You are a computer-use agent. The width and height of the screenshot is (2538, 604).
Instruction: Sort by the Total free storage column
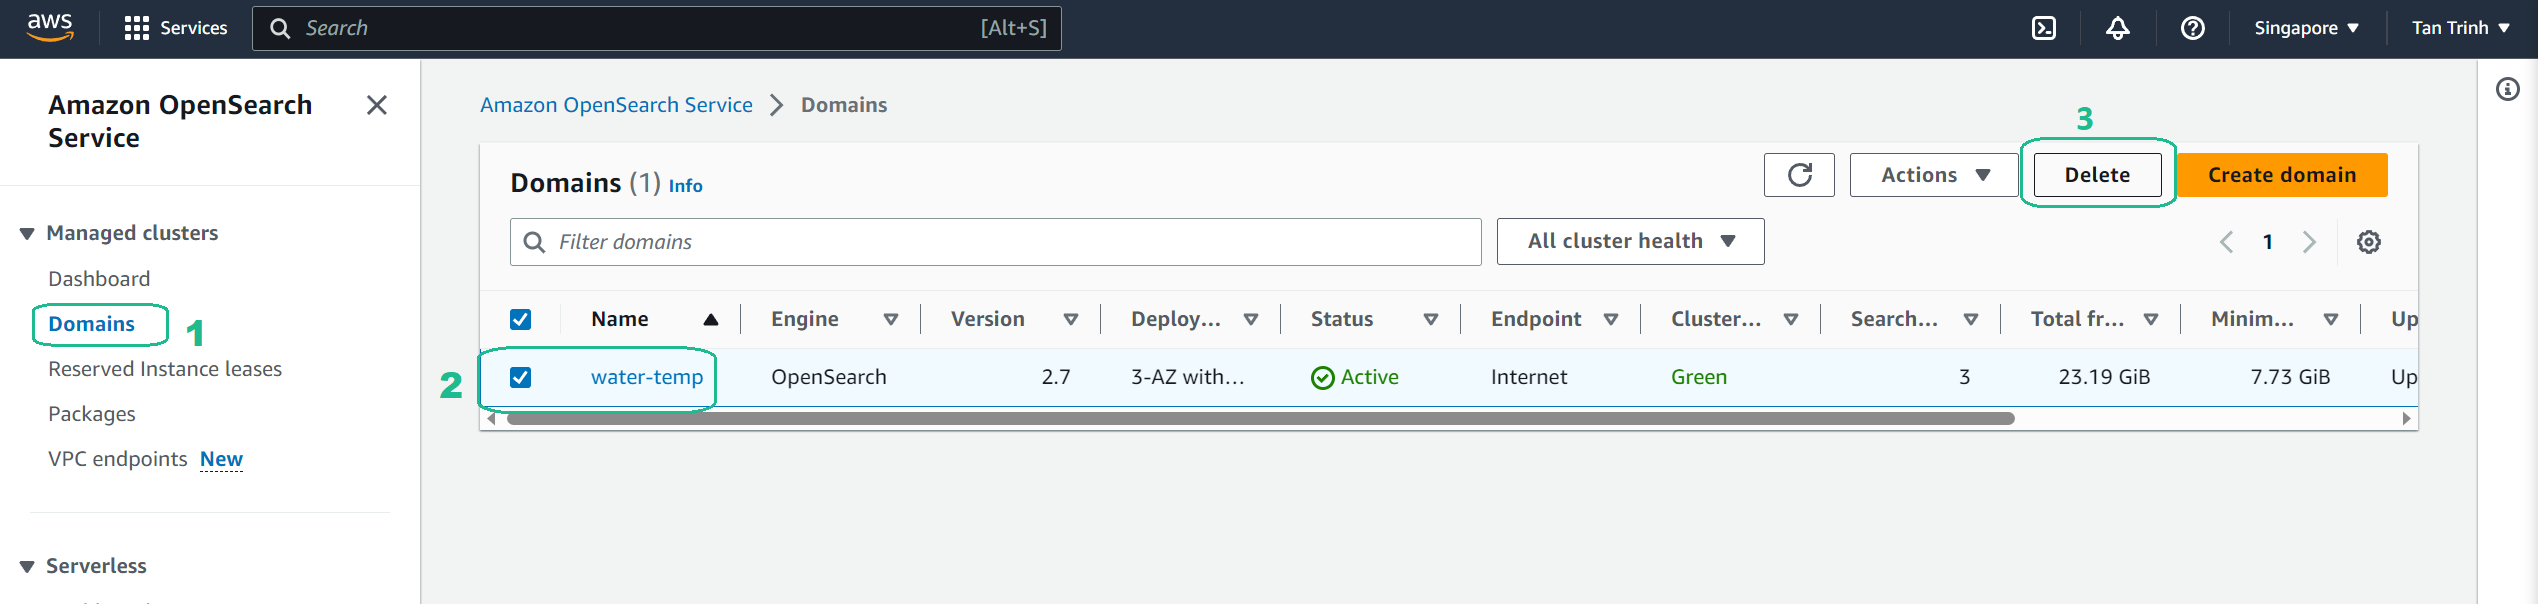tap(2150, 320)
